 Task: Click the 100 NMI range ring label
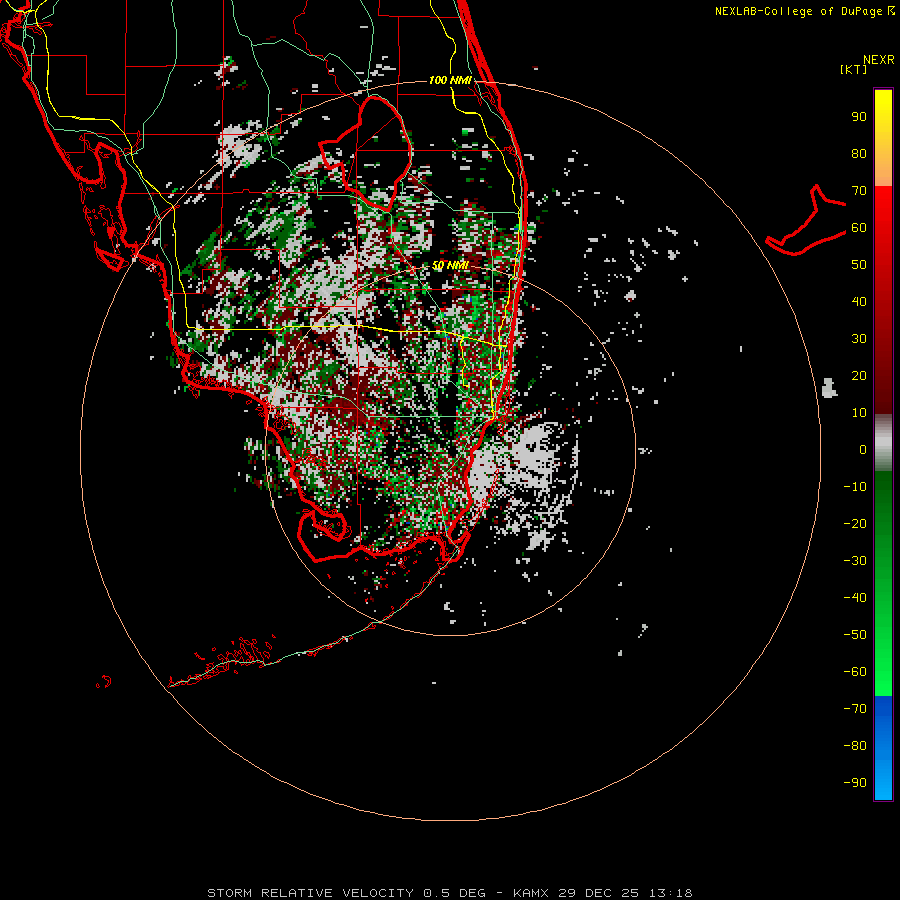(x=450, y=80)
